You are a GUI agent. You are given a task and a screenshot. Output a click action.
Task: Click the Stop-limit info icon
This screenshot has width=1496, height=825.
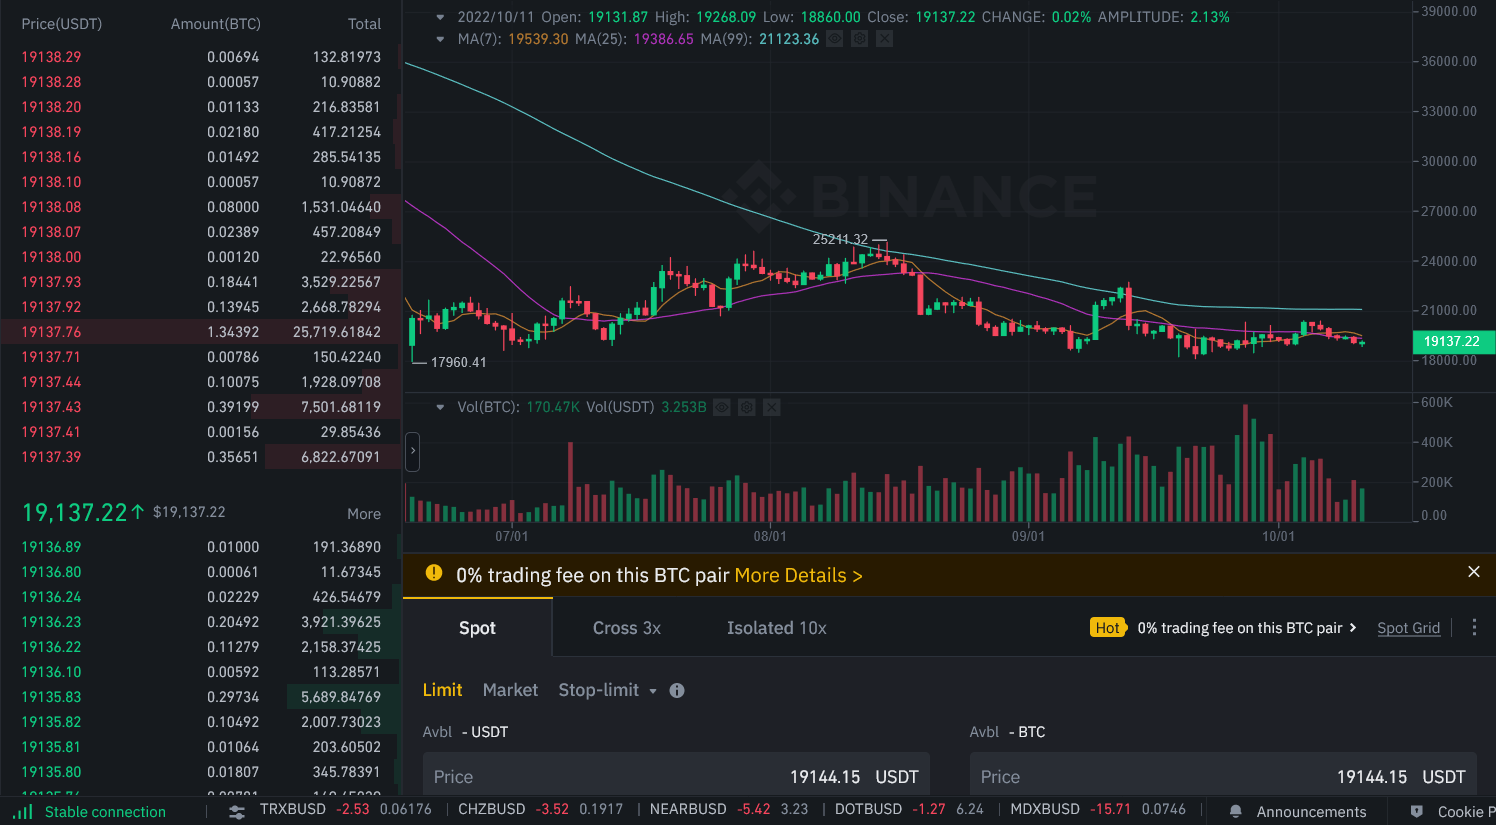point(677,690)
